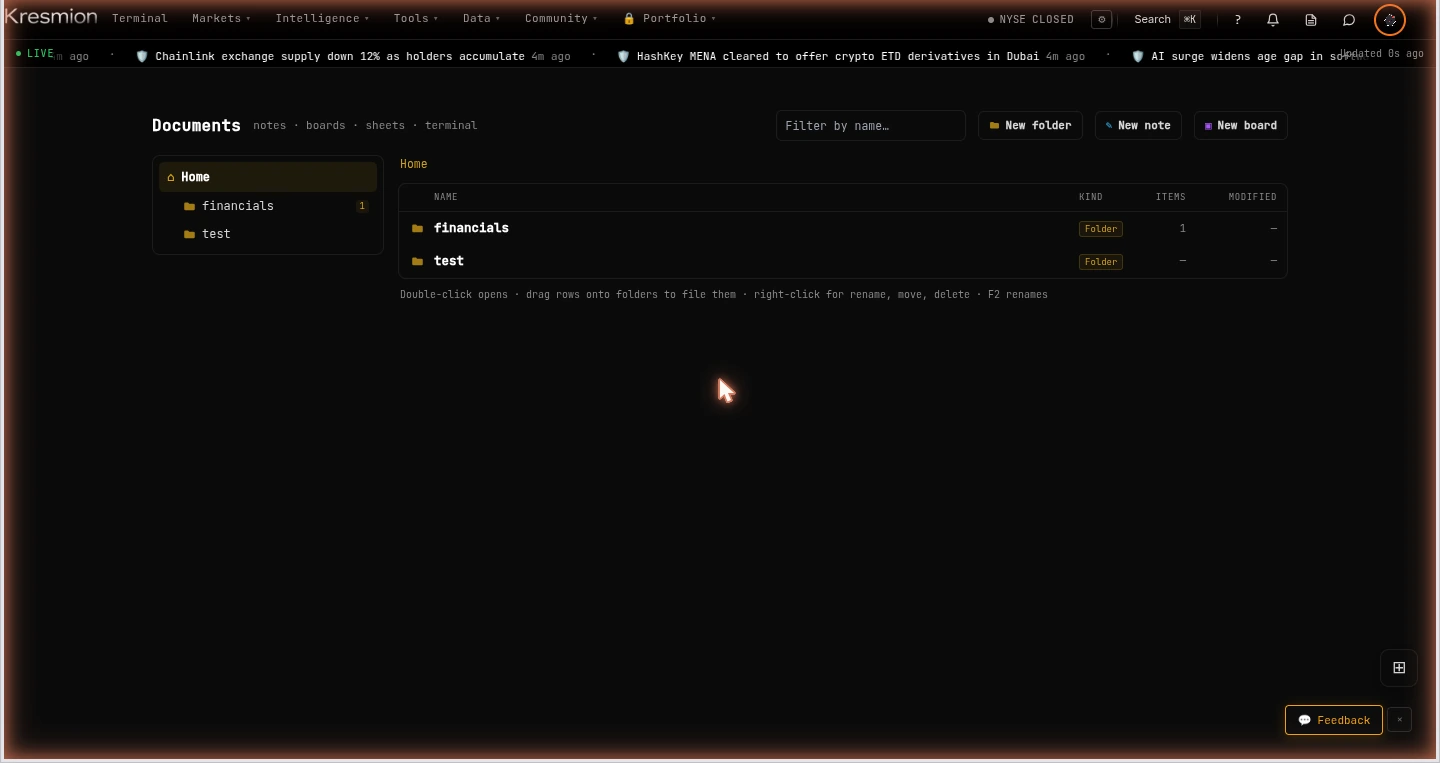The width and height of the screenshot is (1440, 763).
Task: Click the NAME column header
Action: point(446,197)
